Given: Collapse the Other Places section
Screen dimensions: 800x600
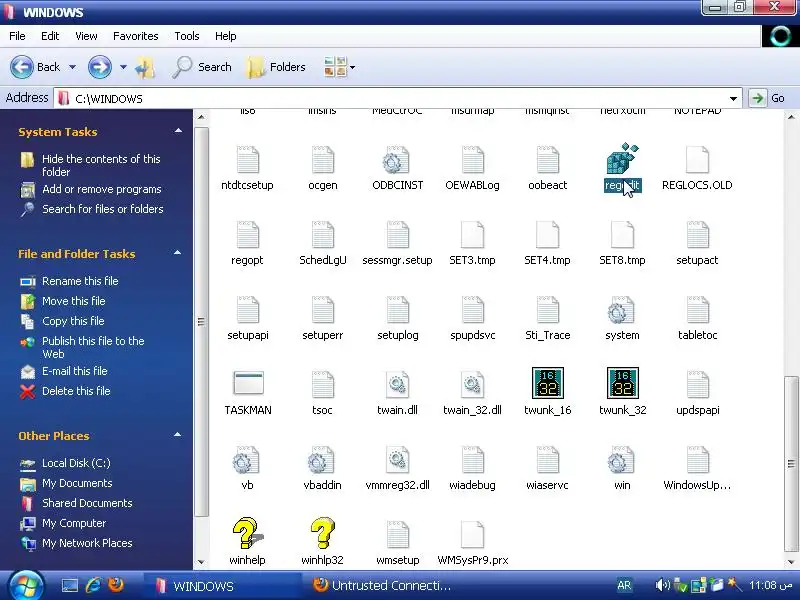Looking at the screenshot, I should 178,435.
